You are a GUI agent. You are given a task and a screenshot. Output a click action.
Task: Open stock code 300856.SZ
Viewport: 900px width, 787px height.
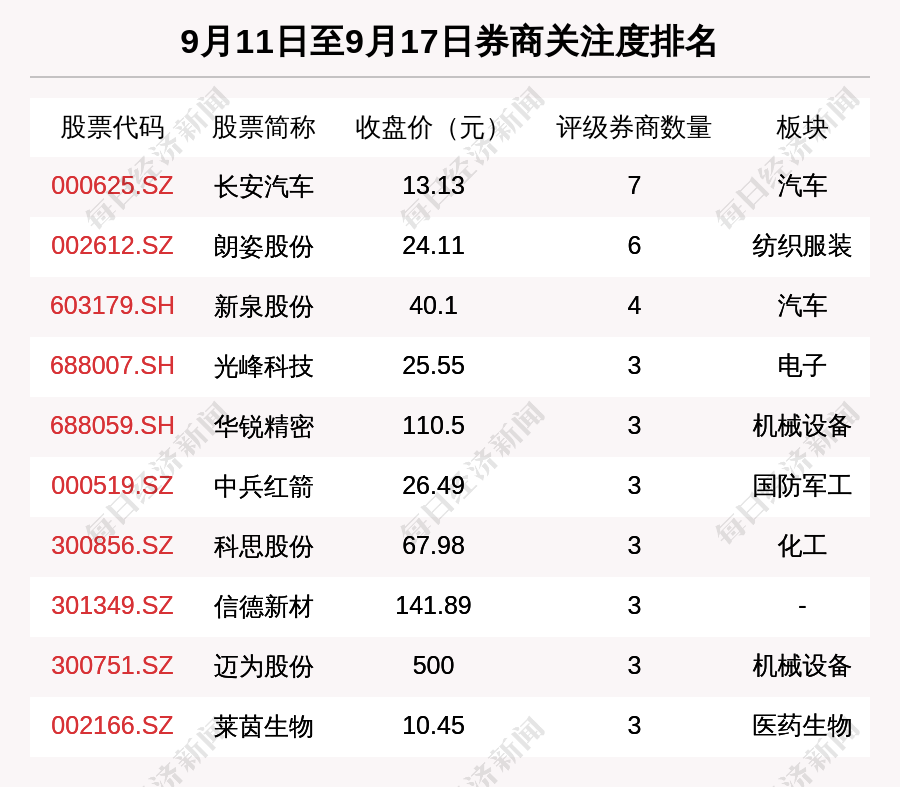[x=112, y=545]
